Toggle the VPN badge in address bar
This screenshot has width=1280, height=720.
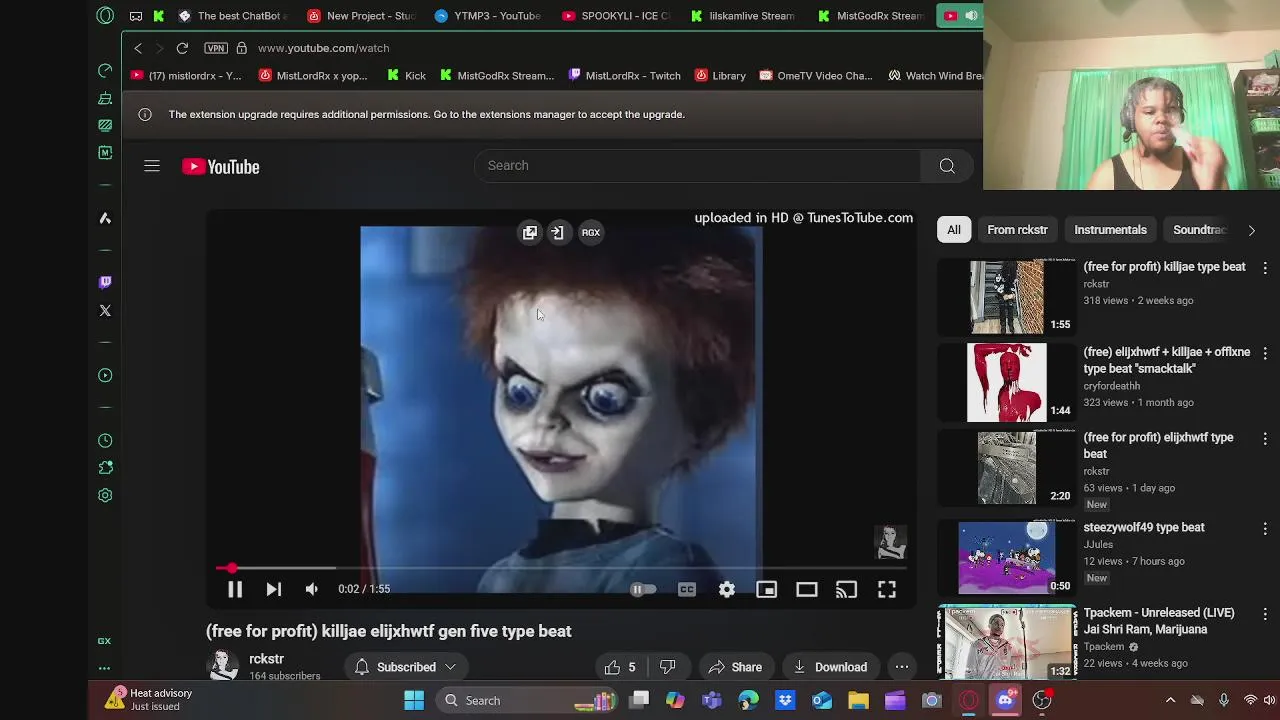[x=215, y=48]
